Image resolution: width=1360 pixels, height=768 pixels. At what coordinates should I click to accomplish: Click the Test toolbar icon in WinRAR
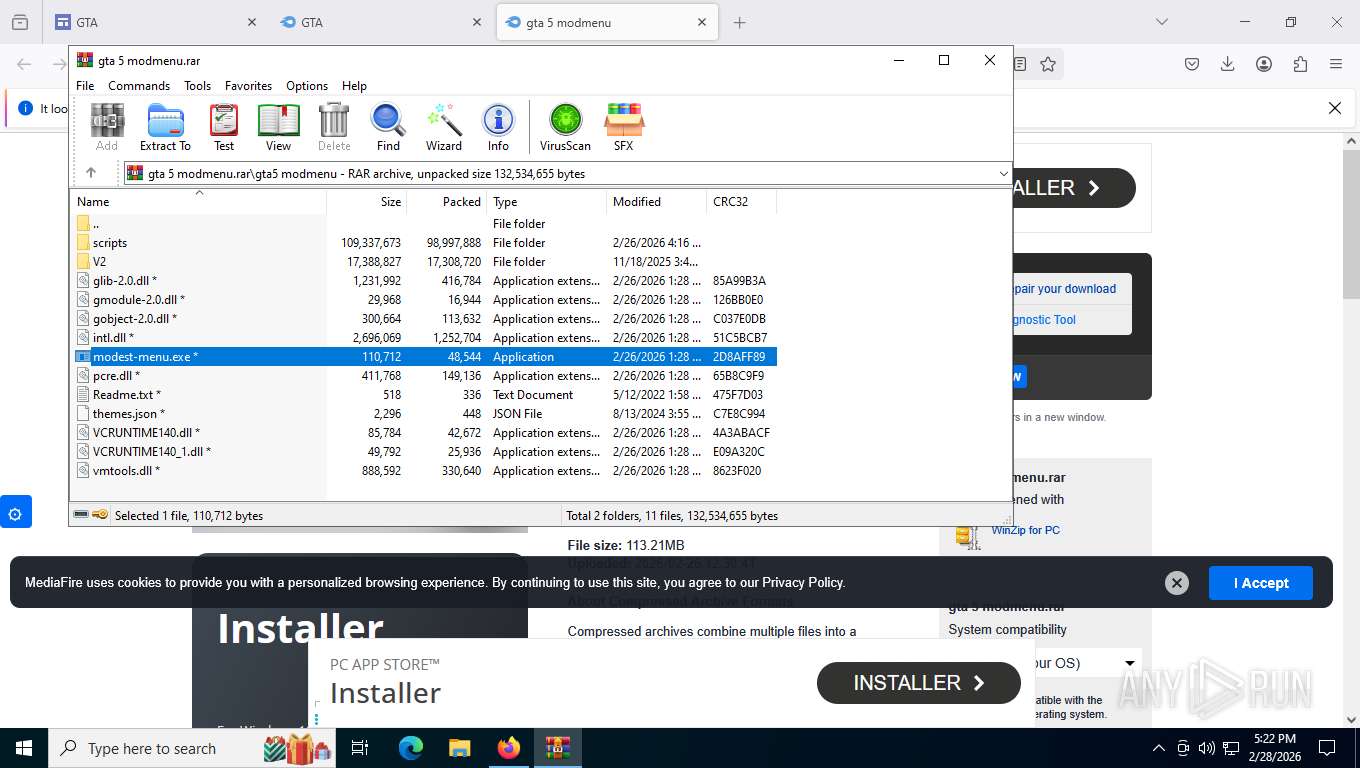coord(224,127)
